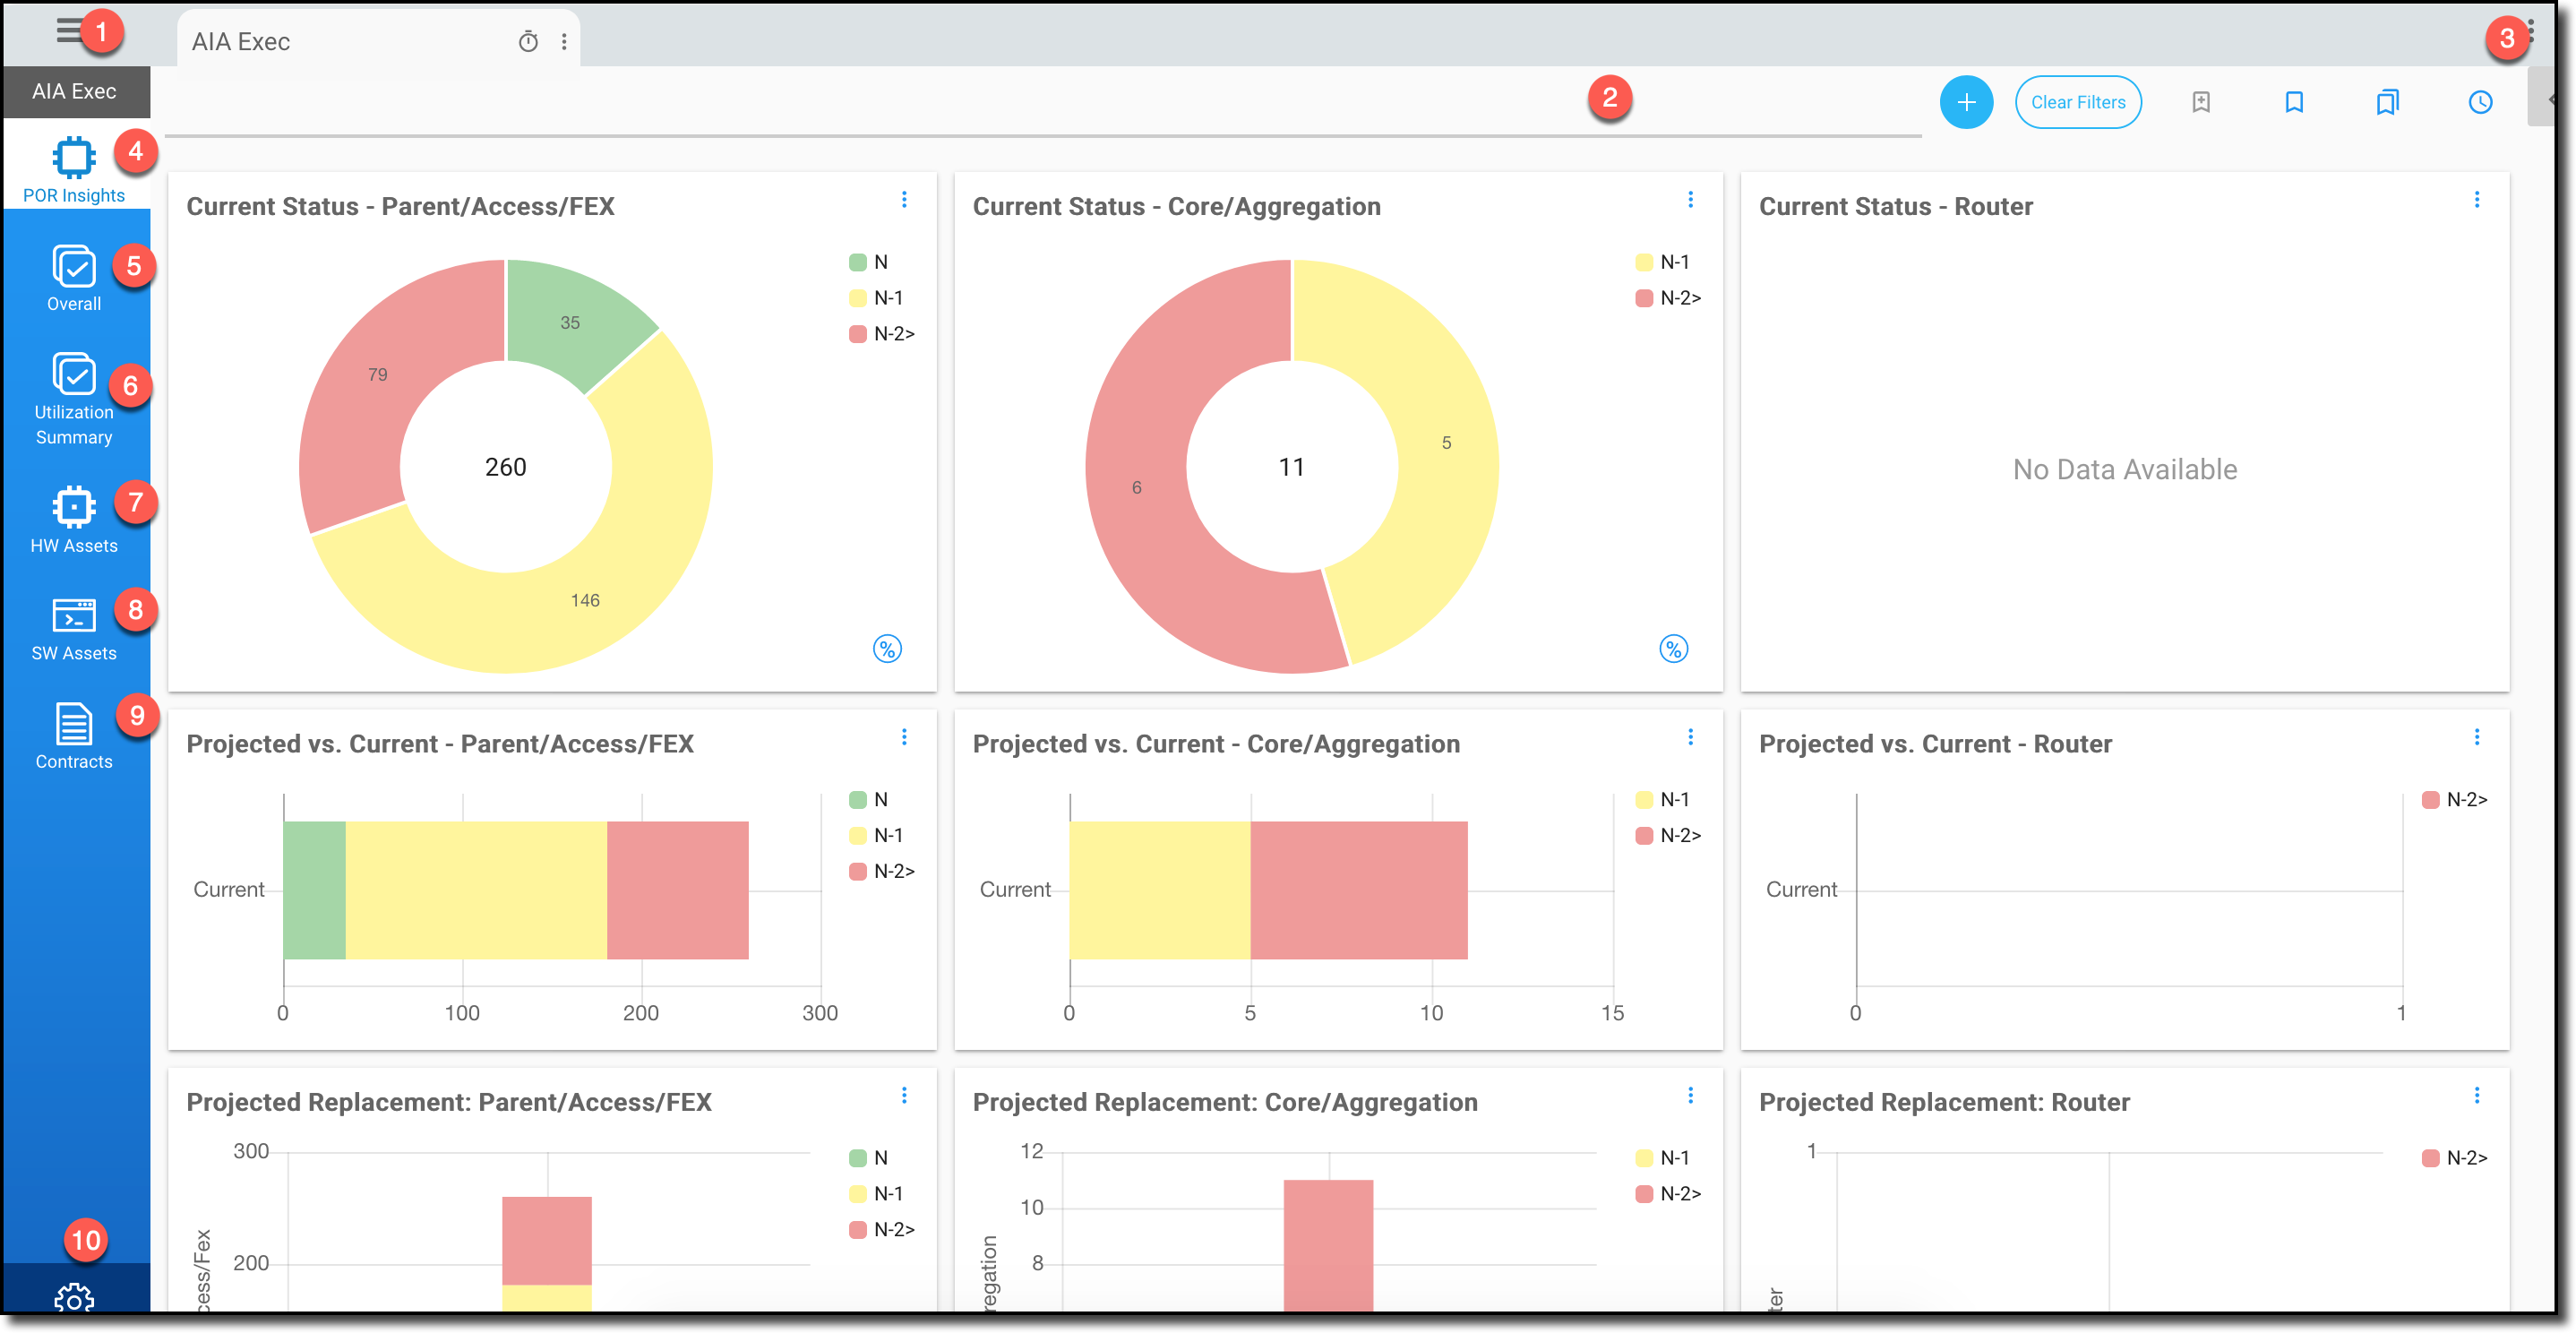Toggle N-1 legend in Current Status Parent/Access/FEX

[x=876, y=298]
